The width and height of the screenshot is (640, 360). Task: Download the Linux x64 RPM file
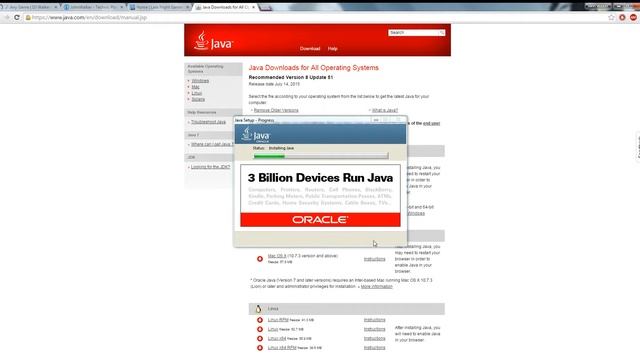coord(282,348)
